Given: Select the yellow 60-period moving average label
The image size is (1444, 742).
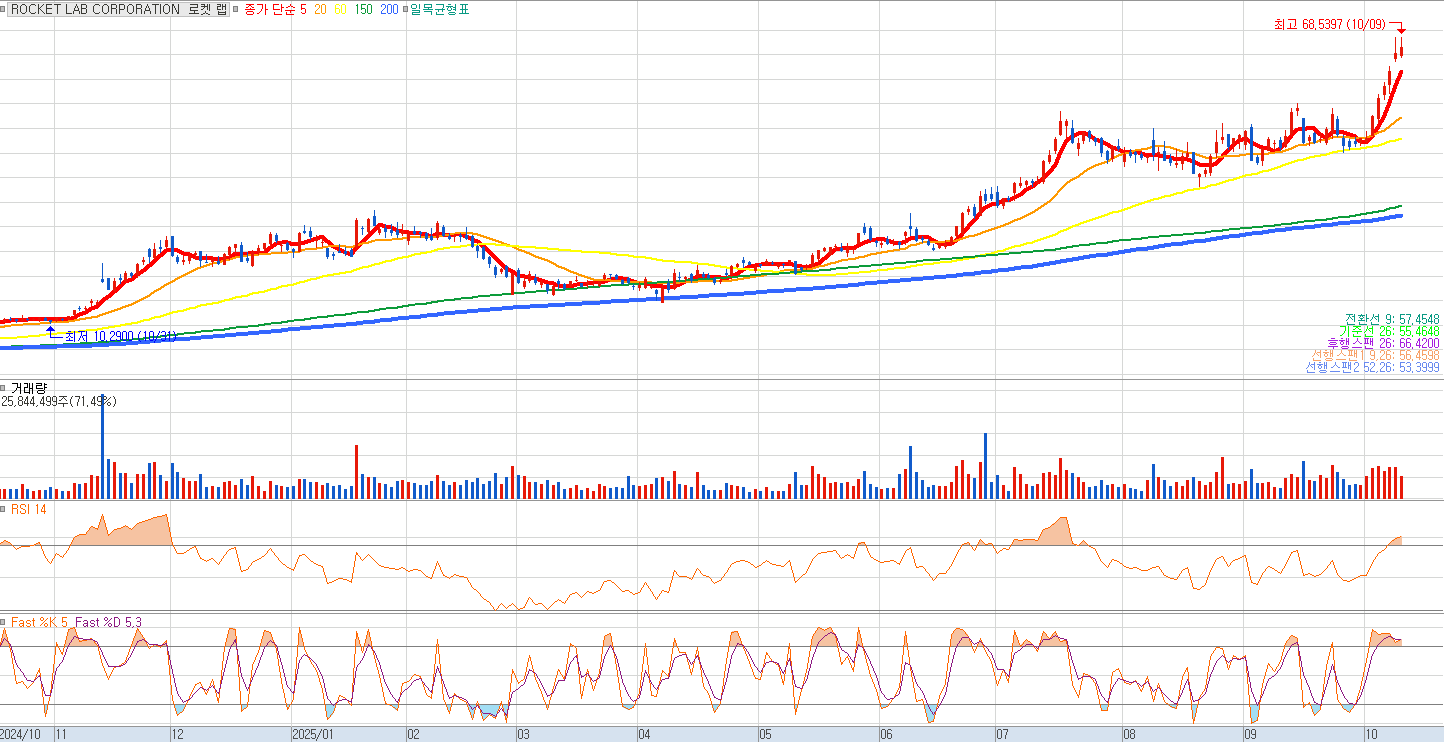Looking at the screenshot, I should (340, 9).
